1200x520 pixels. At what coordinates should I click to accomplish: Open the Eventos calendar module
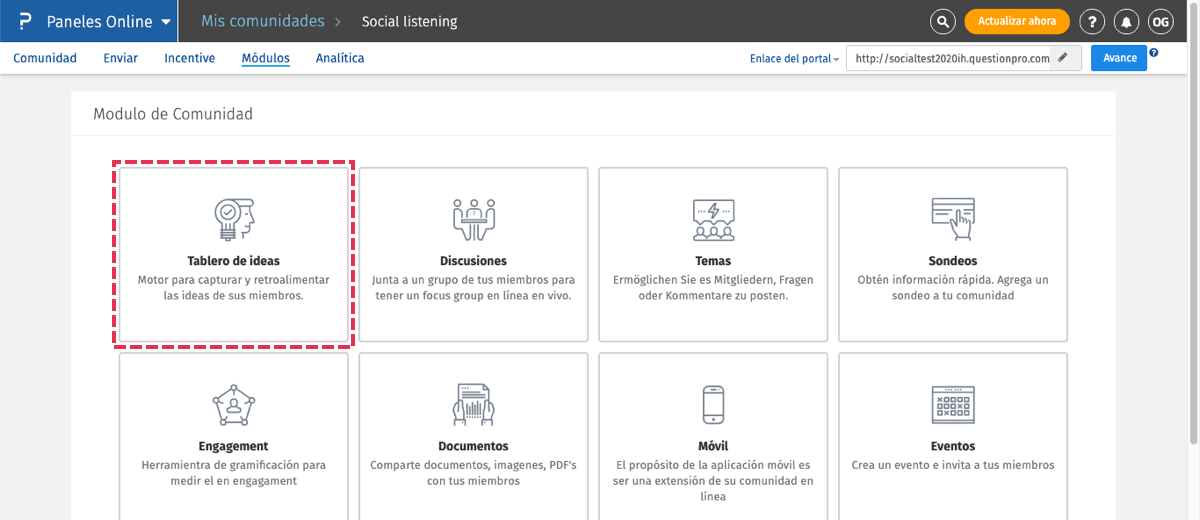(952, 437)
